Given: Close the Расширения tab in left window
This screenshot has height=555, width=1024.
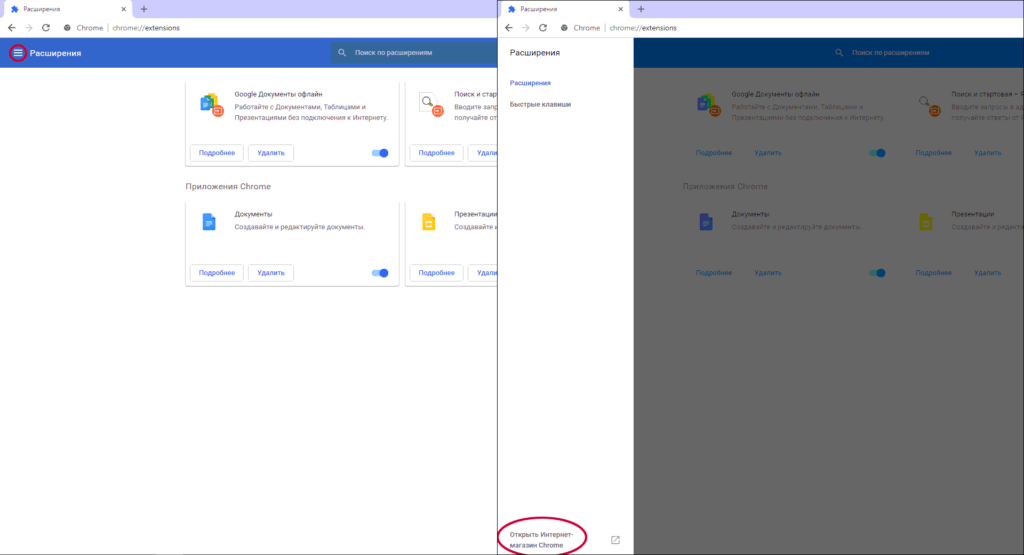Looking at the screenshot, I should coord(122,9).
